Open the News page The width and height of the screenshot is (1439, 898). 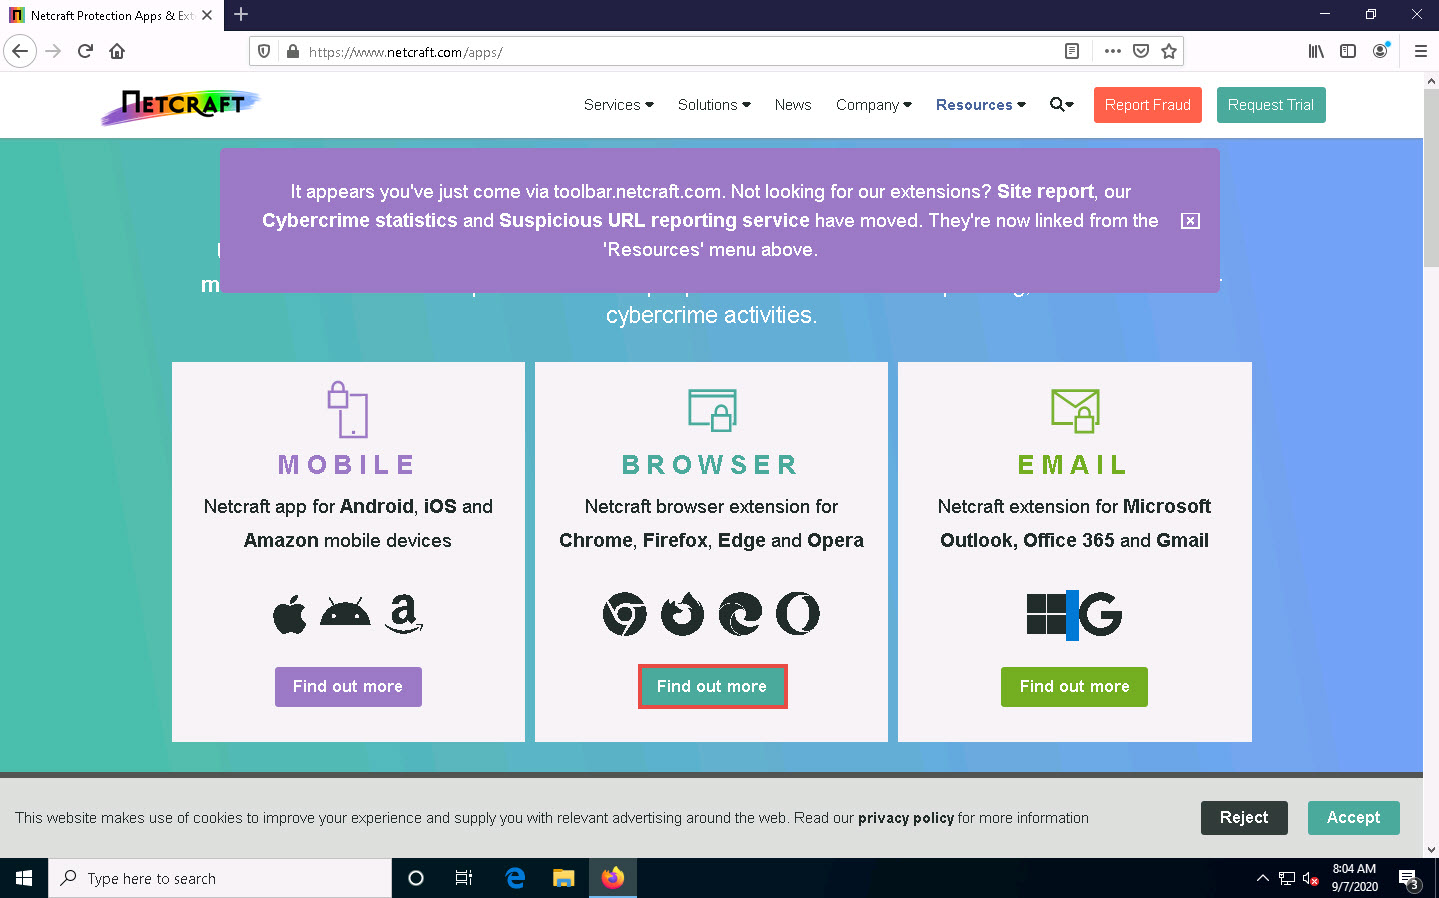(793, 104)
